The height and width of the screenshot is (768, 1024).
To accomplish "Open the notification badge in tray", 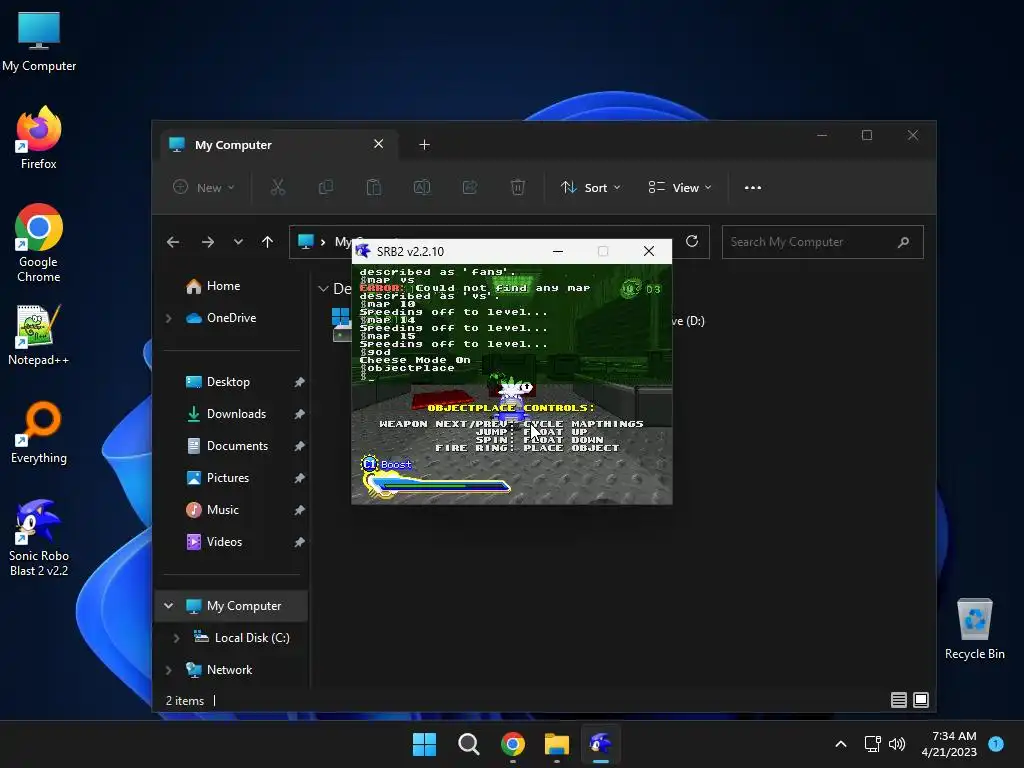I will click(996, 743).
